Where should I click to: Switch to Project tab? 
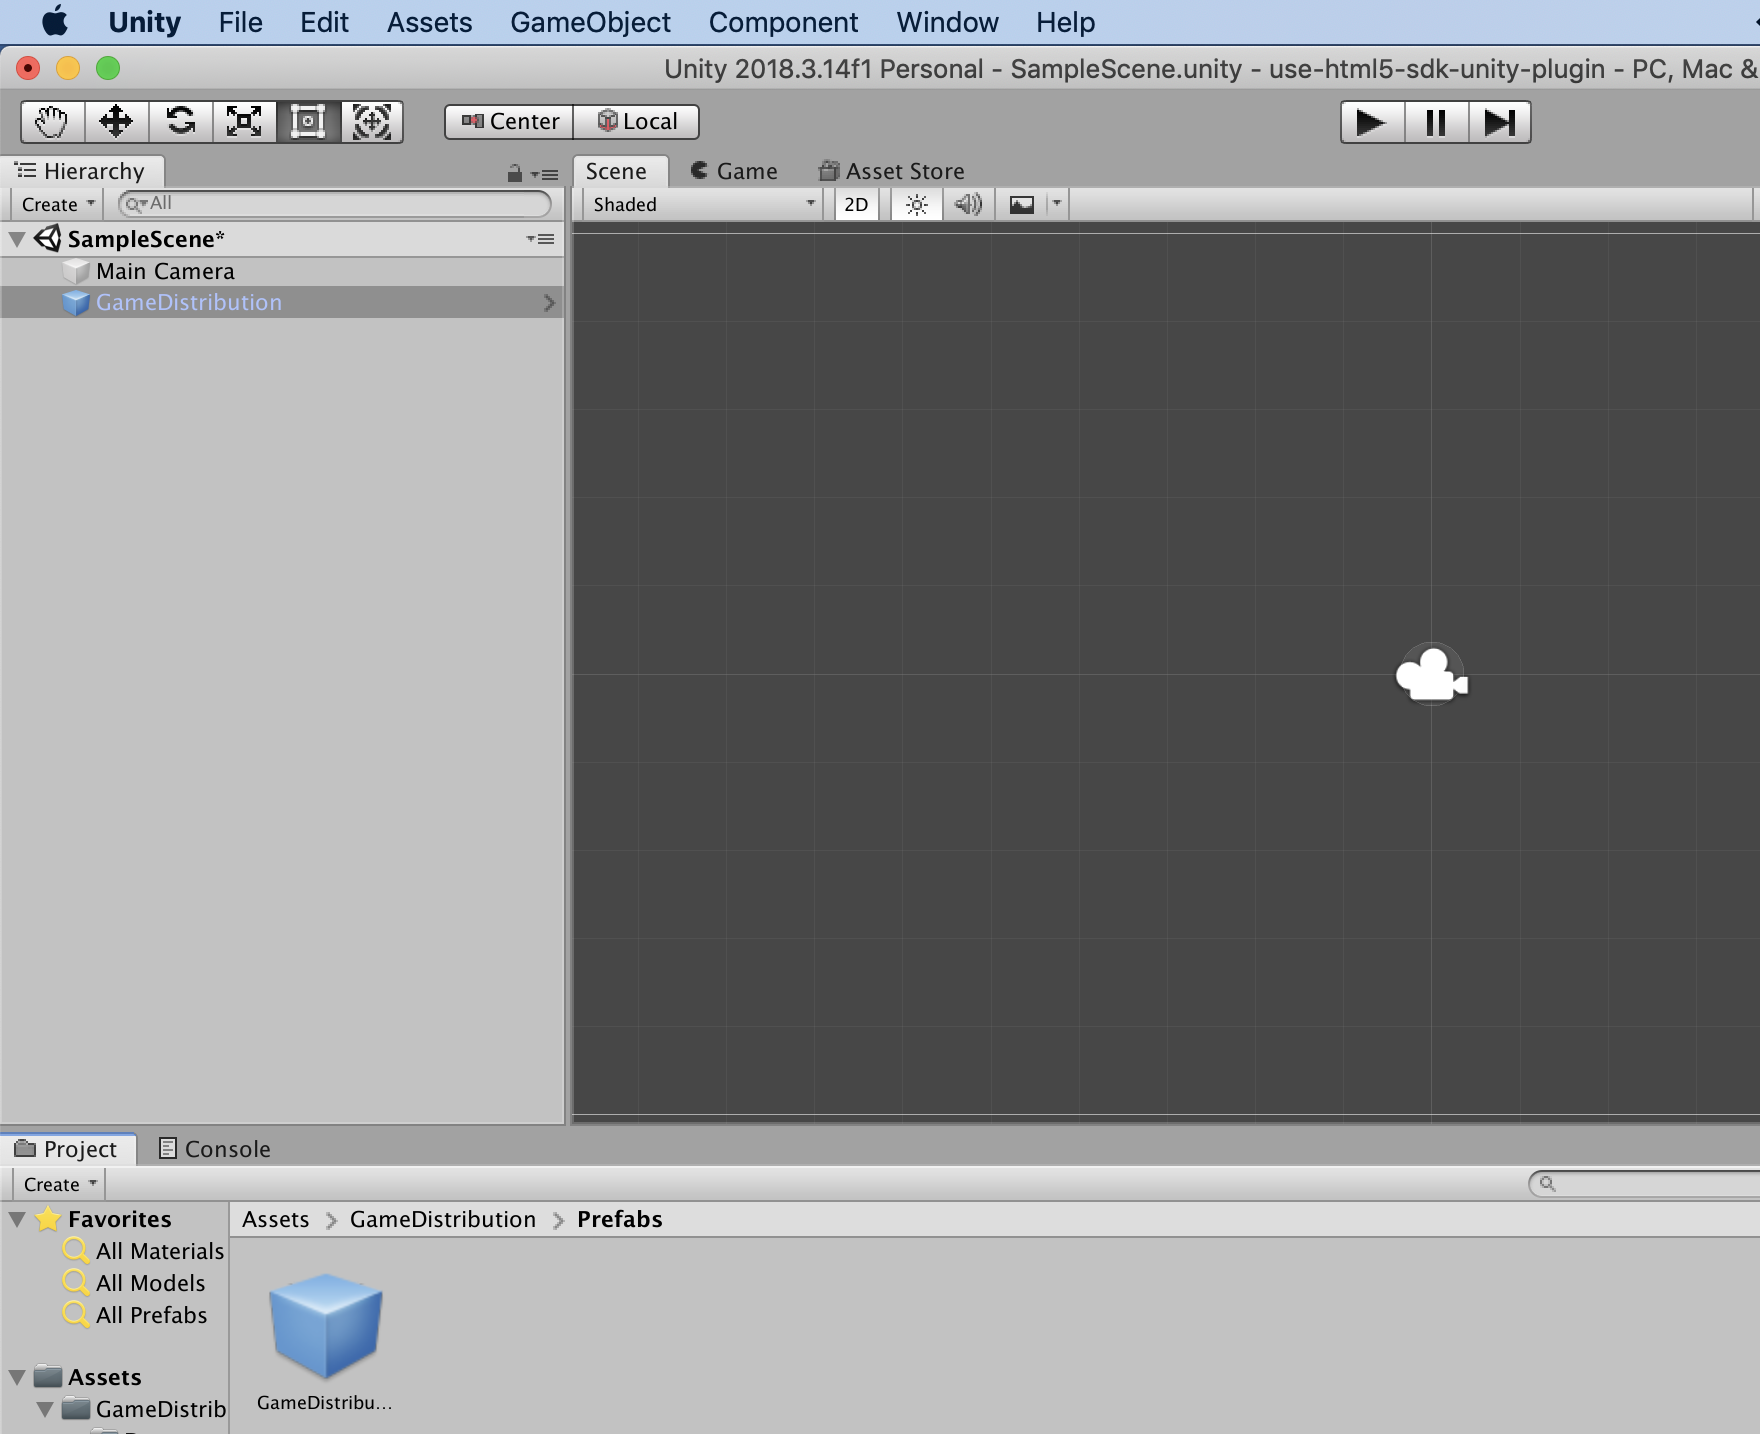[66, 1149]
